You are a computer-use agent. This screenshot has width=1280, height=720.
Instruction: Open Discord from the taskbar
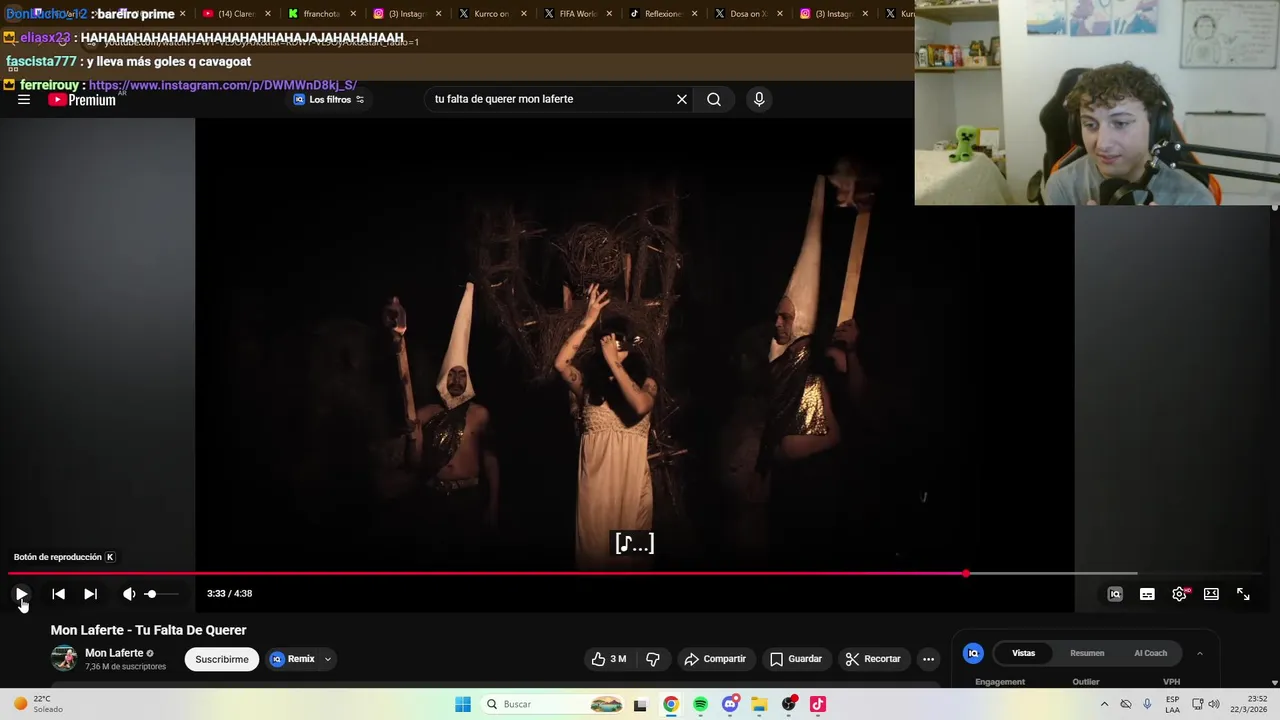(730, 704)
